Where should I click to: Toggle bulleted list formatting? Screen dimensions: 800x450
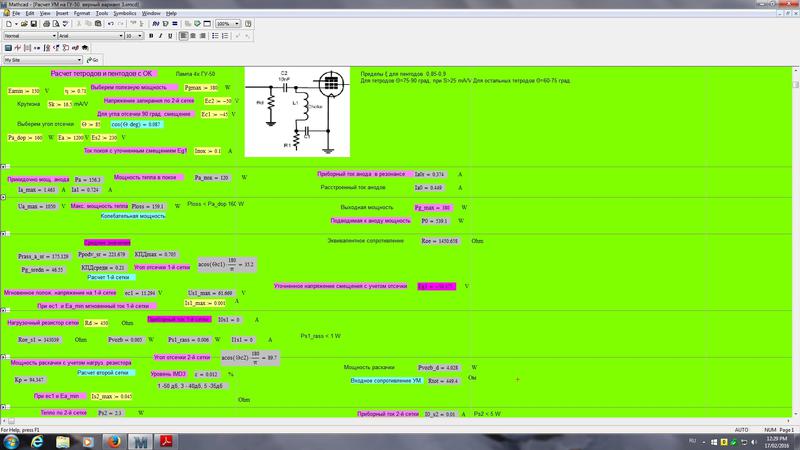215,36
